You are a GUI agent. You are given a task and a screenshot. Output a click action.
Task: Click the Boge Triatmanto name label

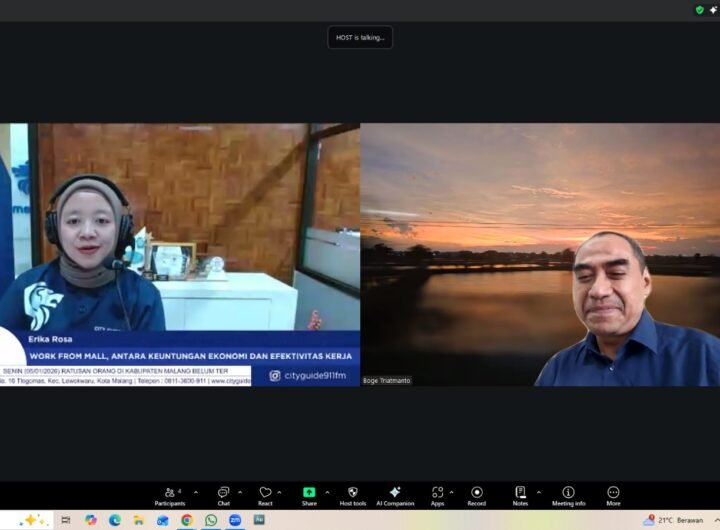point(386,380)
